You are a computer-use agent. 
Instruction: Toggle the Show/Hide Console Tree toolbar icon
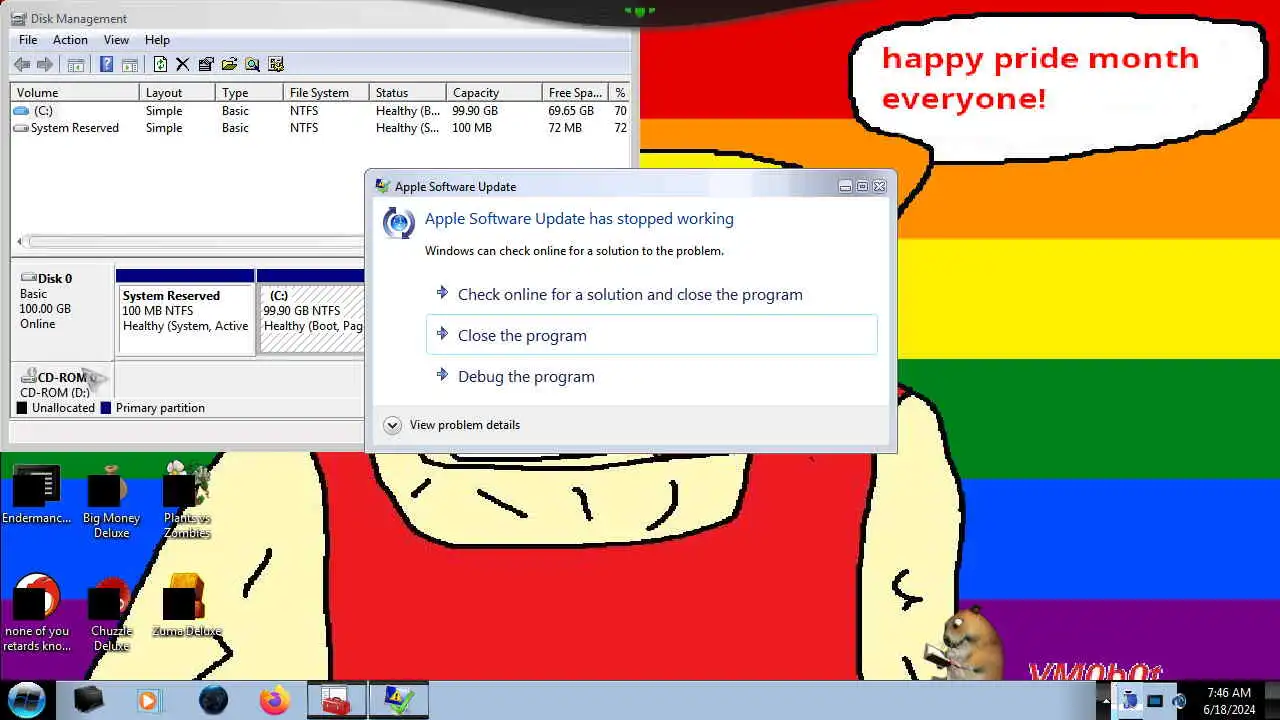tap(75, 64)
